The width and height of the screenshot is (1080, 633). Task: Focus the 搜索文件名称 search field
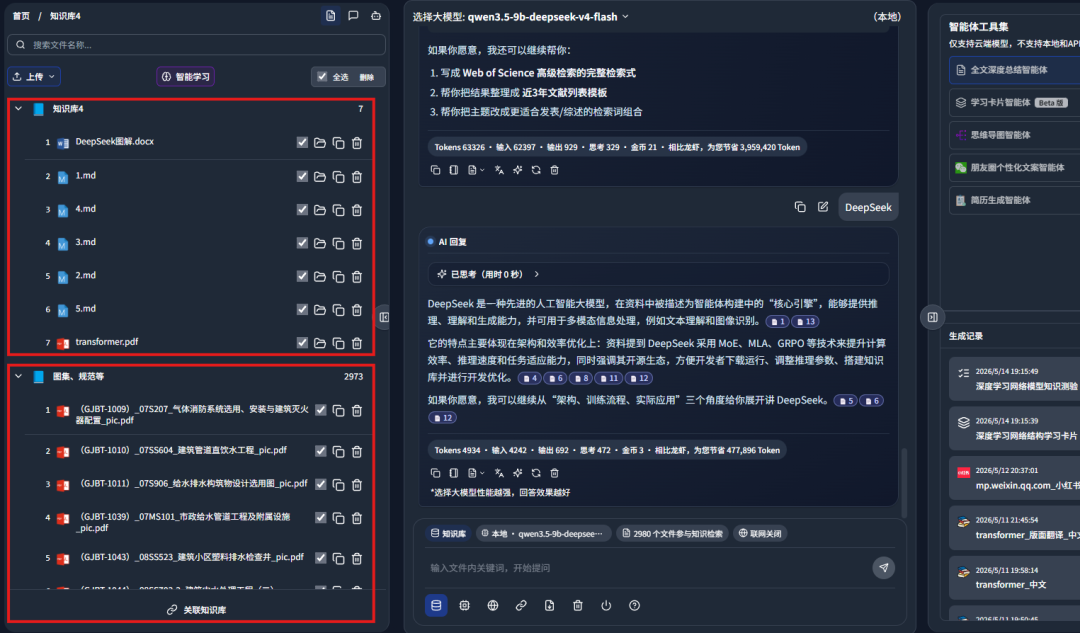pyautogui.click(x=196, y=45)
